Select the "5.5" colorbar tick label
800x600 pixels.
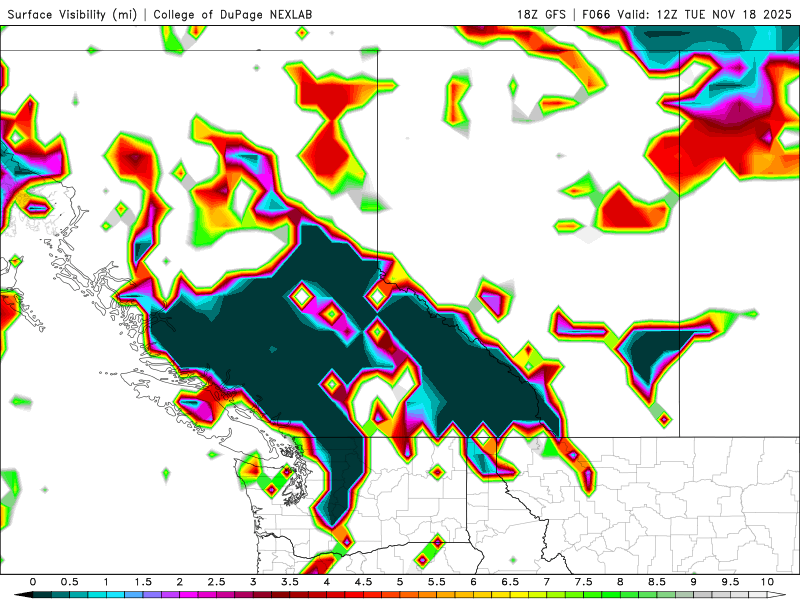(x=437, y=582)
